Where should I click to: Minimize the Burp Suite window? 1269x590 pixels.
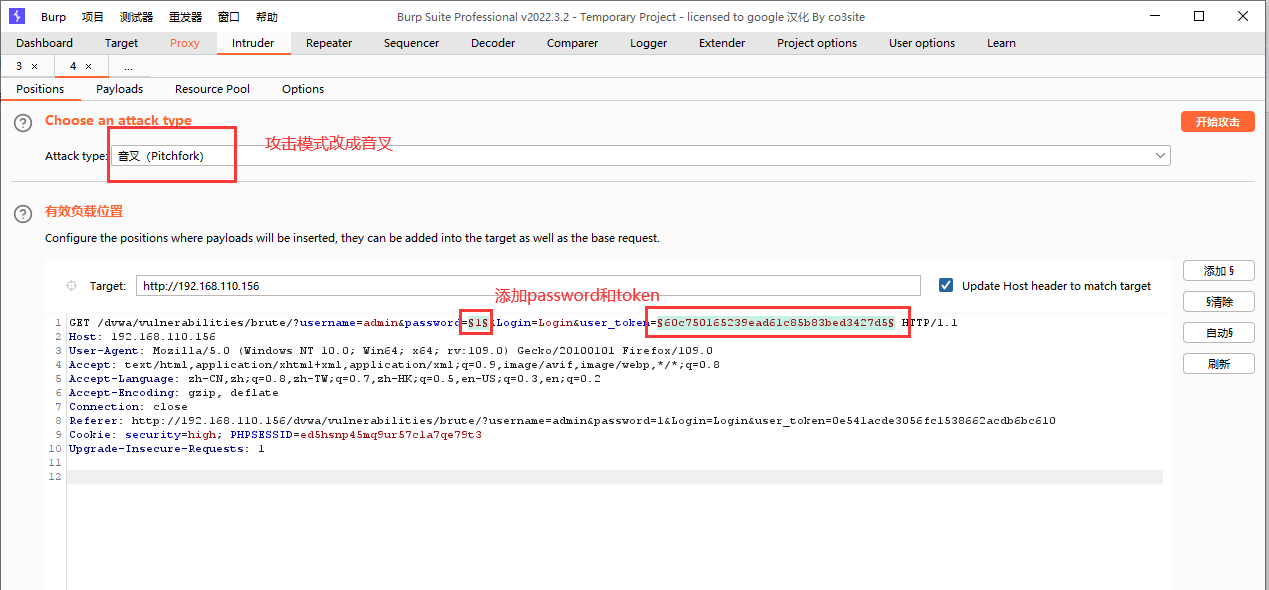tap(1153, 16)
